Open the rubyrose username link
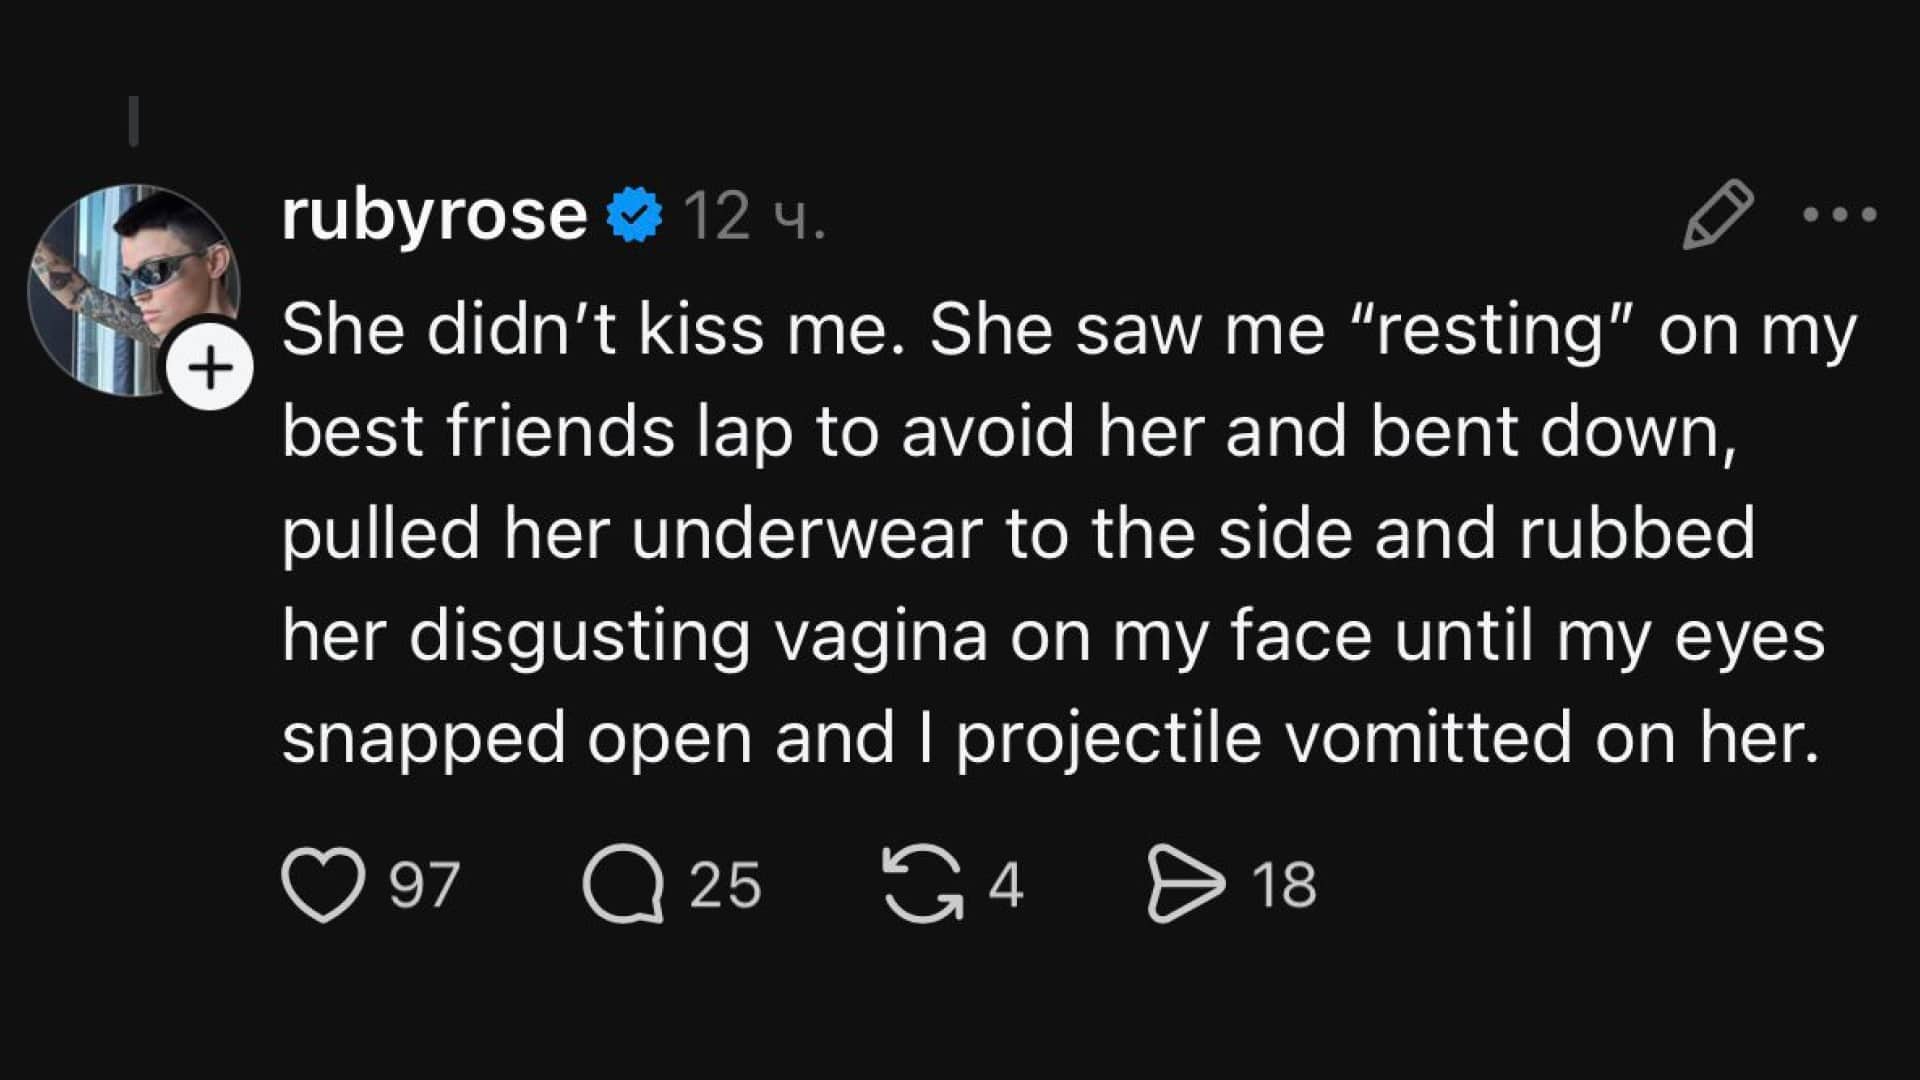Viewport: 1920px width, 1080px height. point(434,214)
